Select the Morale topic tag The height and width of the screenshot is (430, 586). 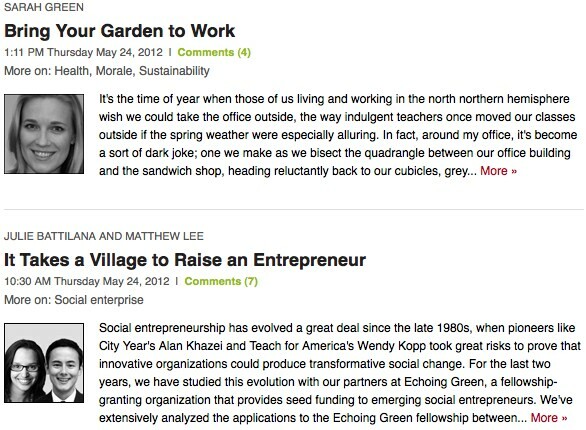pyautogui.click(x=114, y=71)
